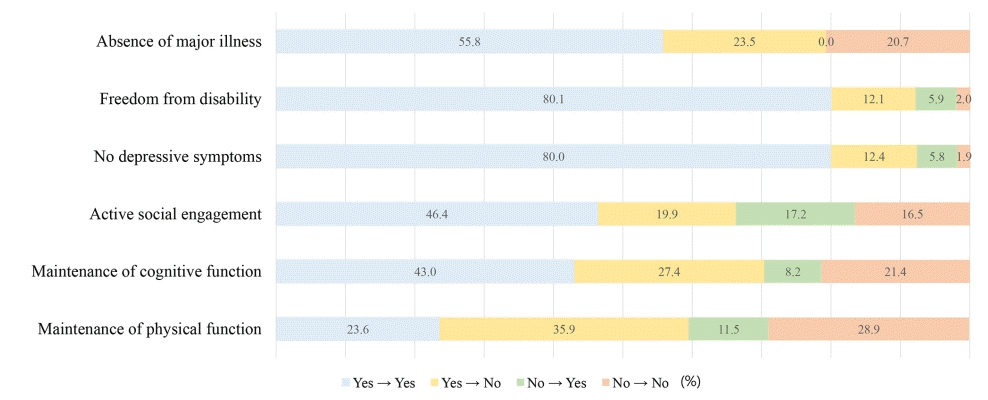Select the 11.5 green bar segment
The width and height of the screenshot is (988, 400).
728,328
